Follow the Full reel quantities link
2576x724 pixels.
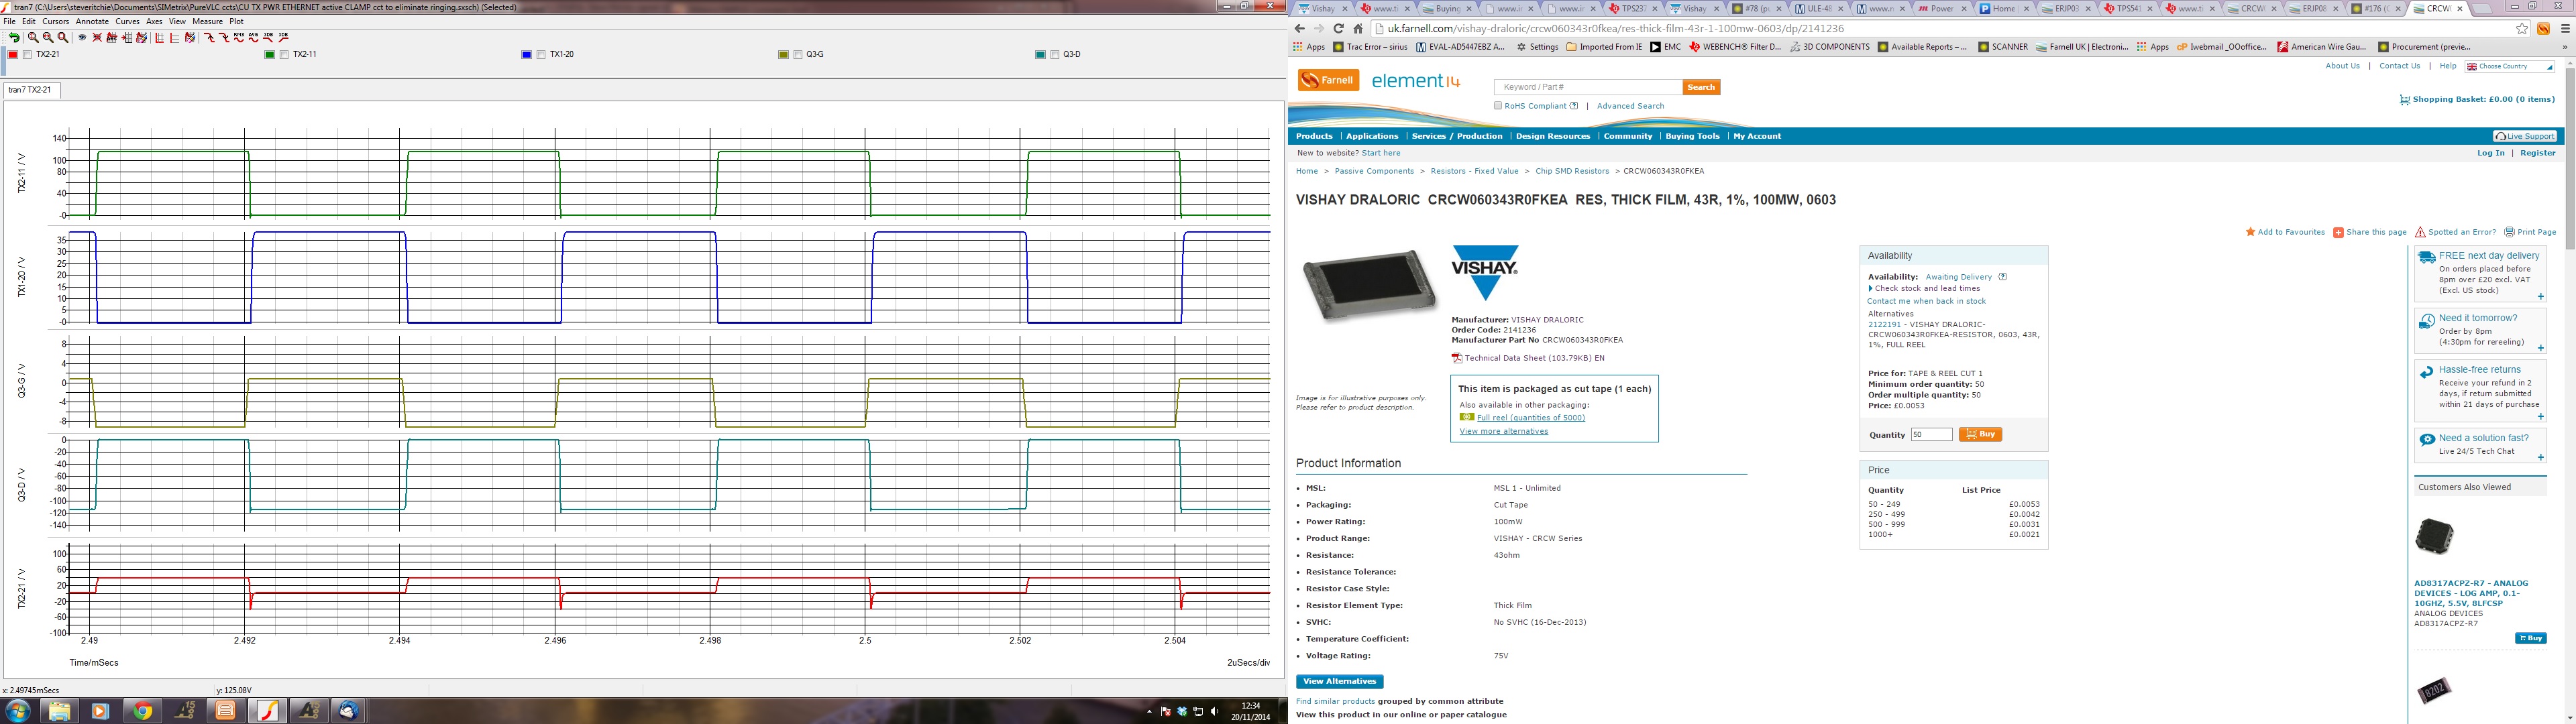[1530, 418]
